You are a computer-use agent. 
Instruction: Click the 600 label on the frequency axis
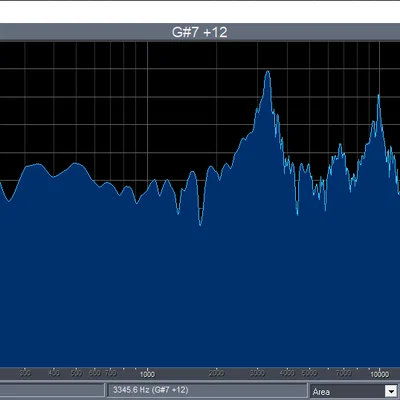coord(95,373)
